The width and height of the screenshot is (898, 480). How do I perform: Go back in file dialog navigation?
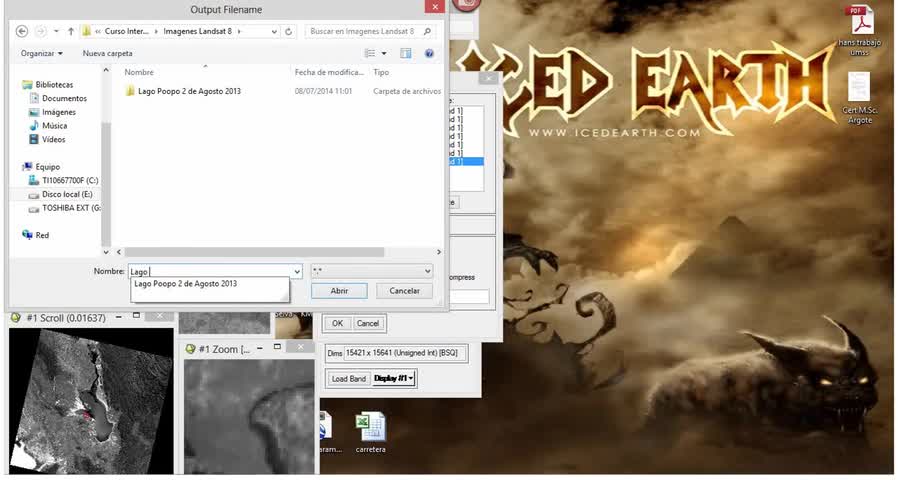(22, 32)
